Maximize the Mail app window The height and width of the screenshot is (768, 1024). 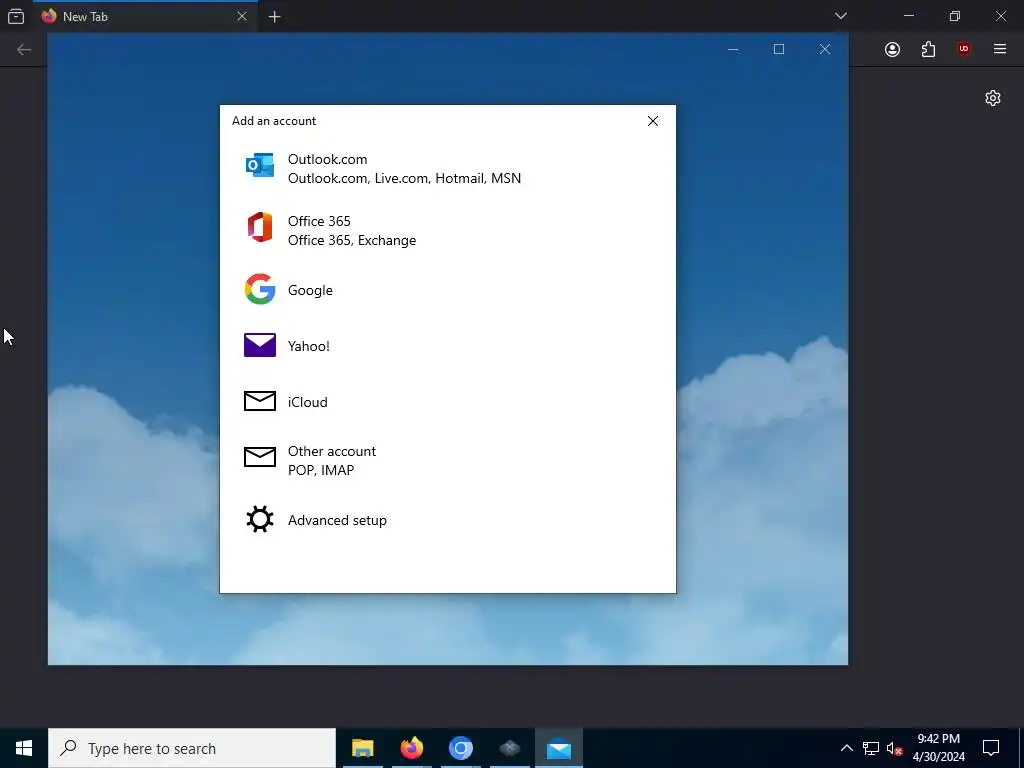778,49
